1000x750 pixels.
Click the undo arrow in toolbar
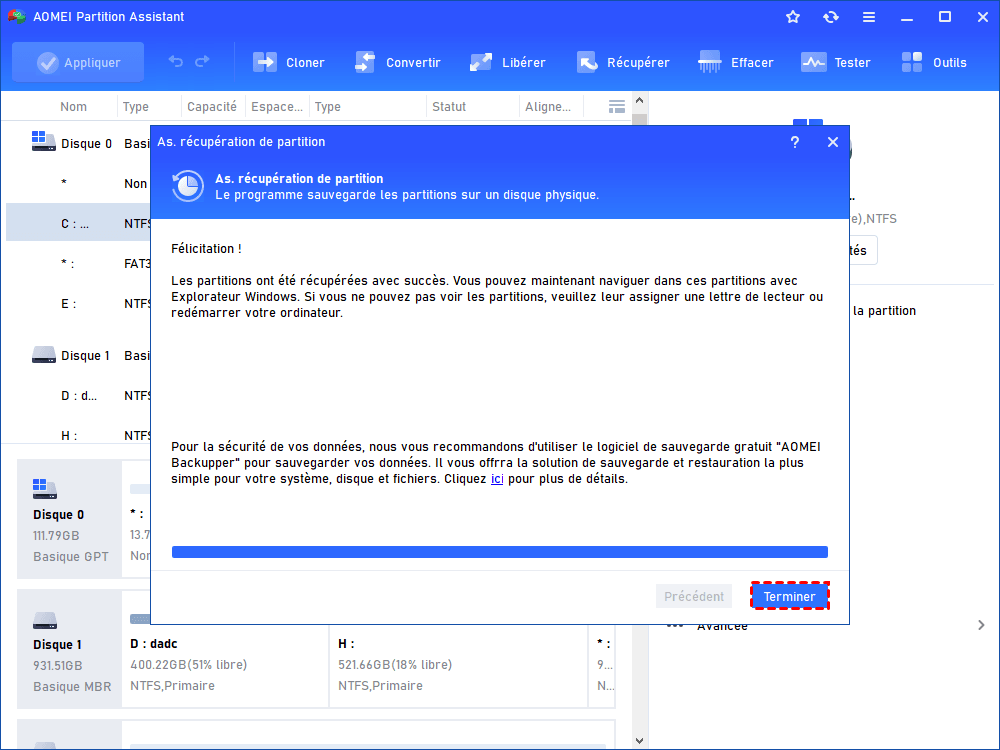pyautogui.click(x=176, y=62)
